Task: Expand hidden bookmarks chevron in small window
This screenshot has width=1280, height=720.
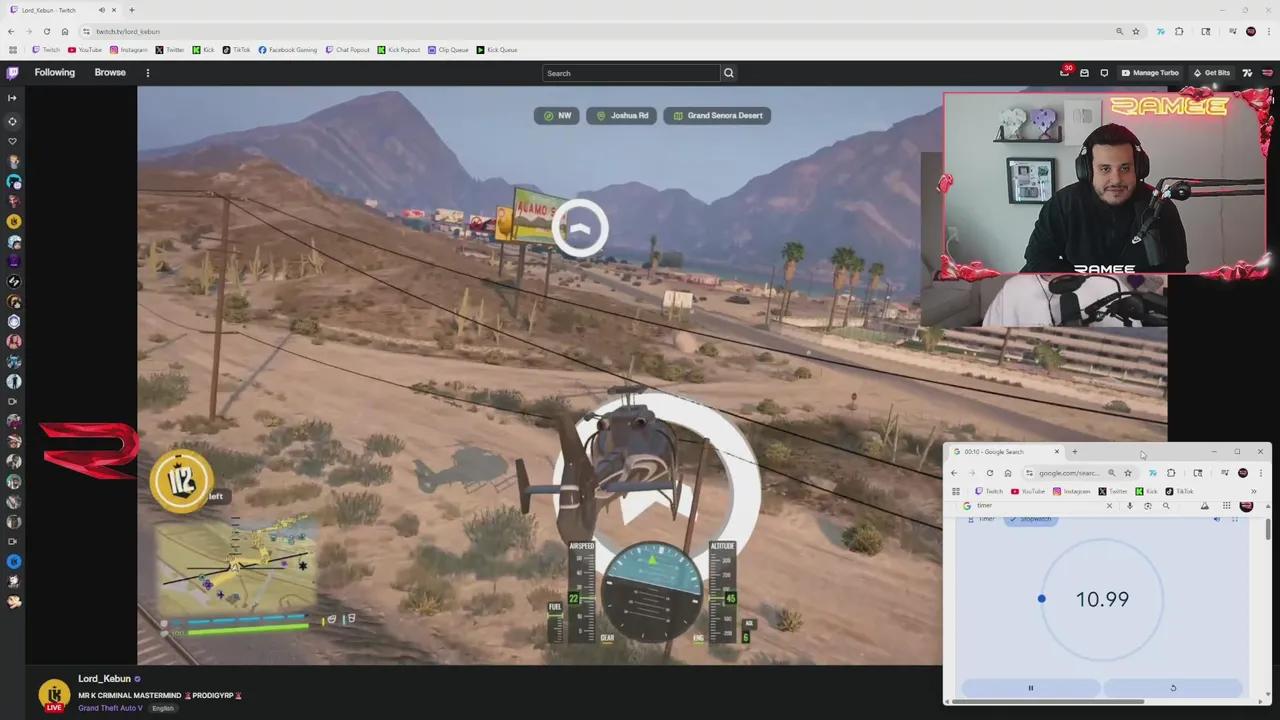Action: click(1253, 491)
